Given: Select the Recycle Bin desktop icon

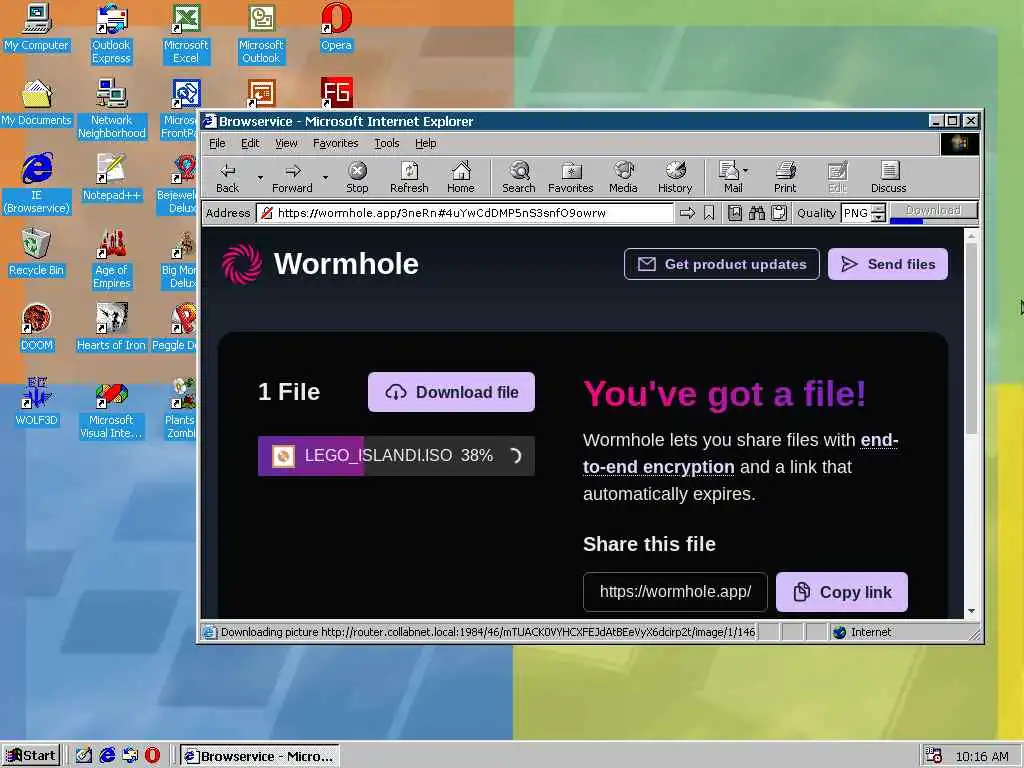Looking at the screenshot, I should tap(37, 253).
